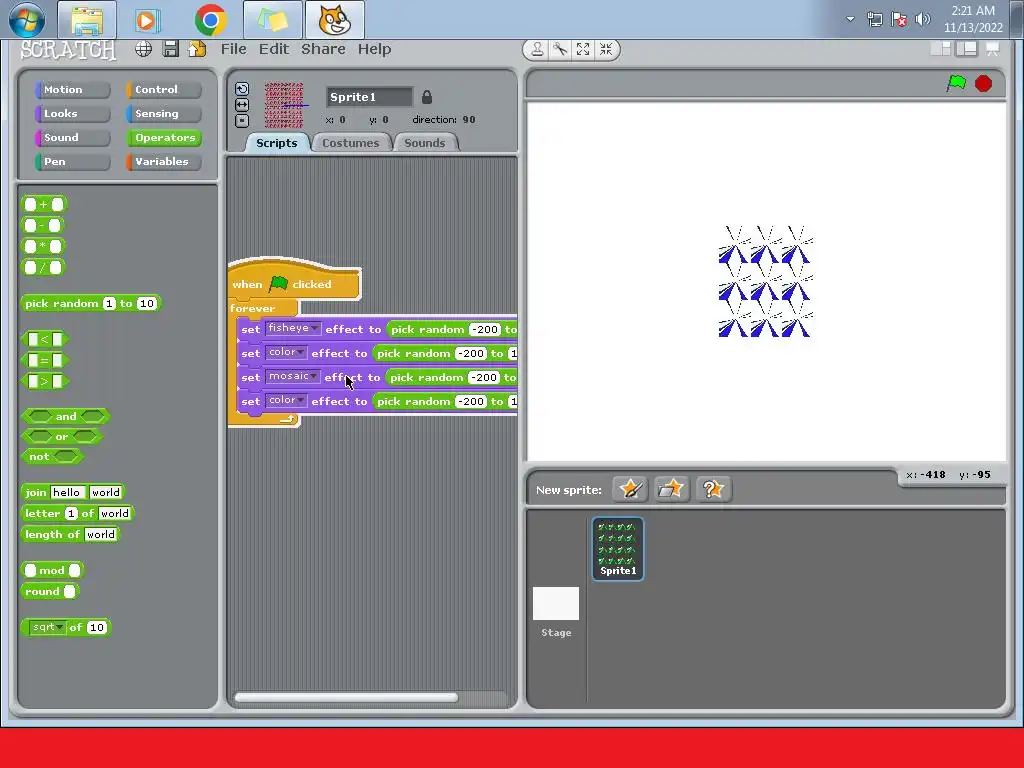
Task: Click the and boolean block
Action: pos(65,417)
